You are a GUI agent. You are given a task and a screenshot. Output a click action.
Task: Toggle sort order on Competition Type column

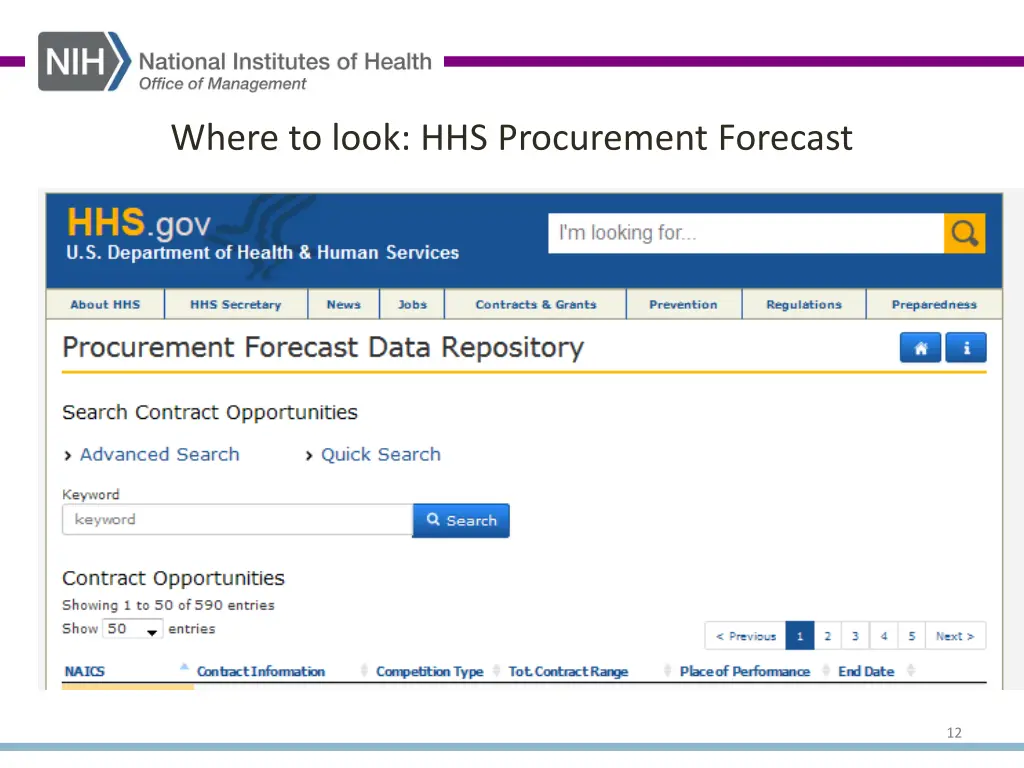(496, 671)
